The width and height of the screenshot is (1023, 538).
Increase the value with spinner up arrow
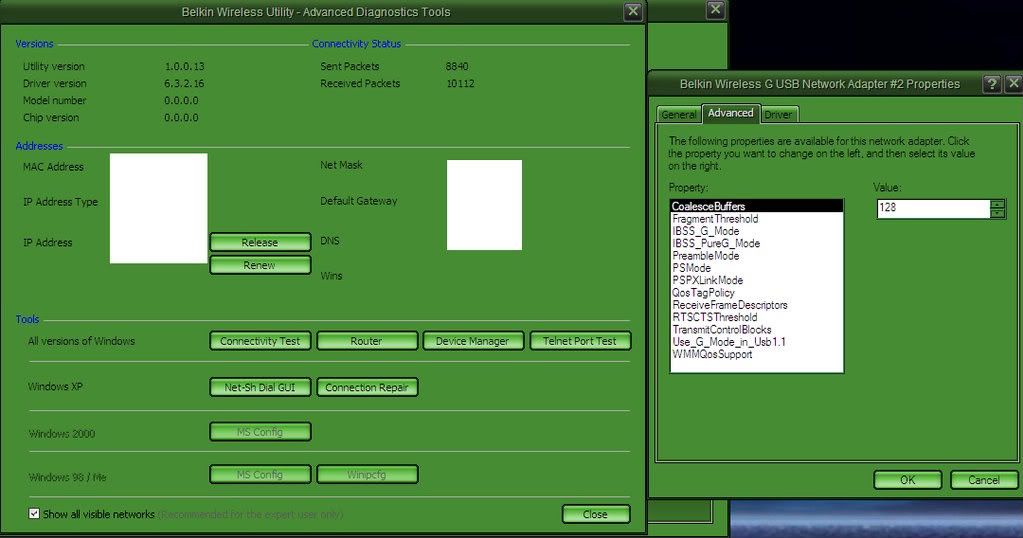997,204
